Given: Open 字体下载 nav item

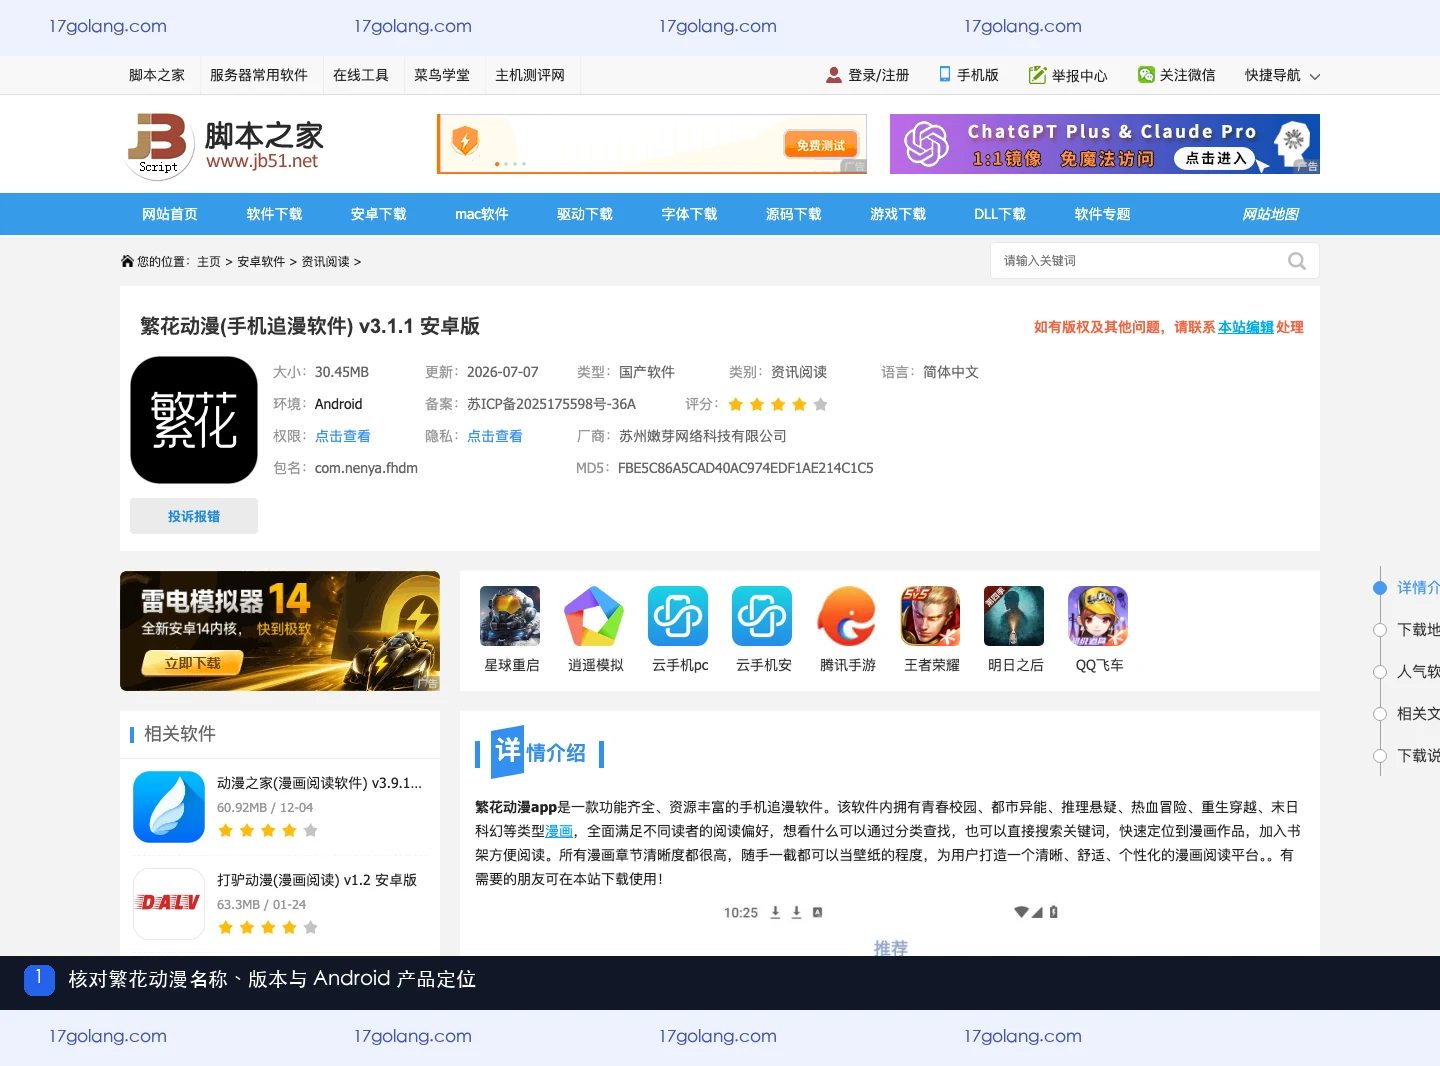Looking at the screenshot, I should pos(689,214).
